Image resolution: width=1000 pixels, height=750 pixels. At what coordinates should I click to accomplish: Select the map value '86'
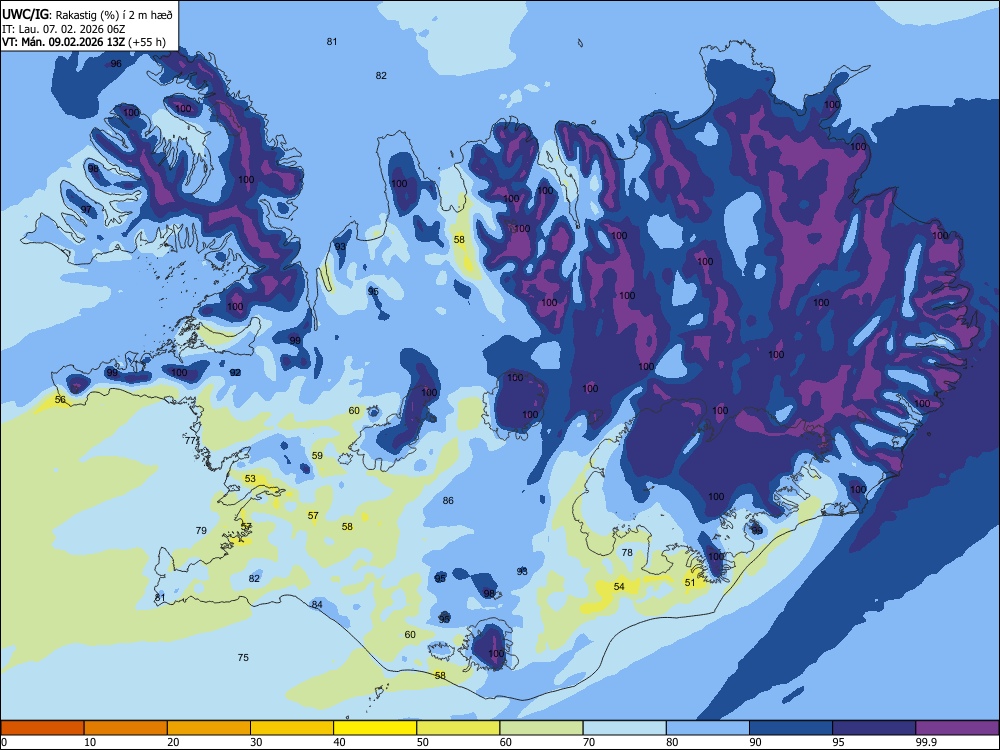pos(448,501)
